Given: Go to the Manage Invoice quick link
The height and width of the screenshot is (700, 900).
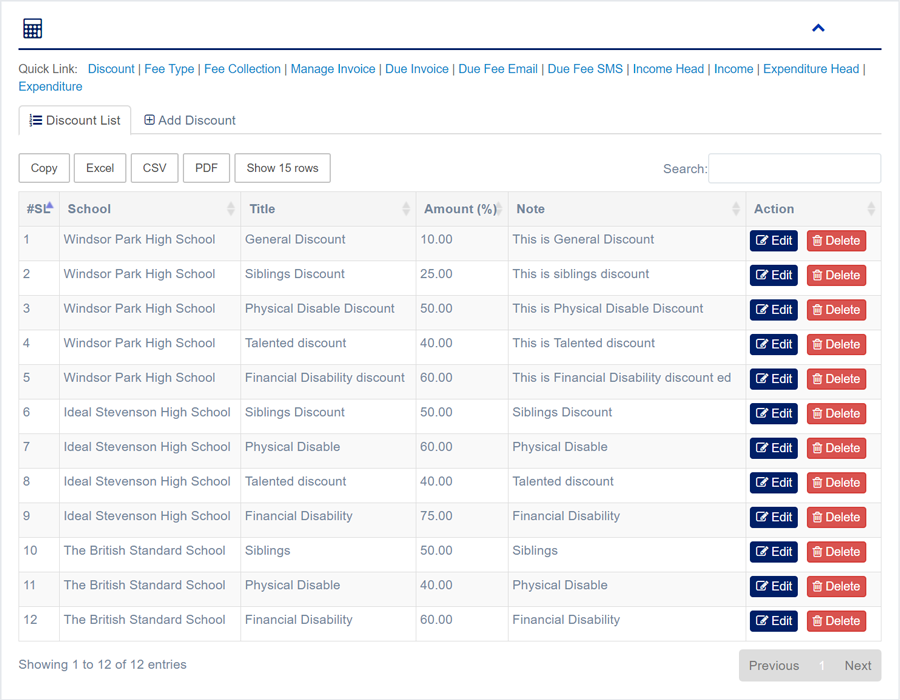Looking at the screenshot, I should [x=333, y=69].
